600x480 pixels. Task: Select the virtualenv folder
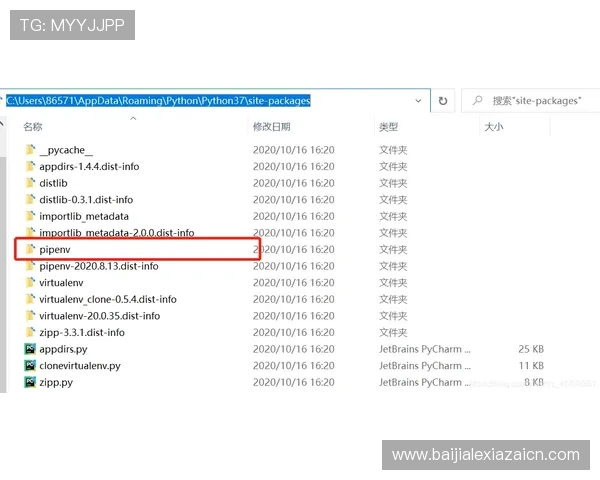point(65,283)
